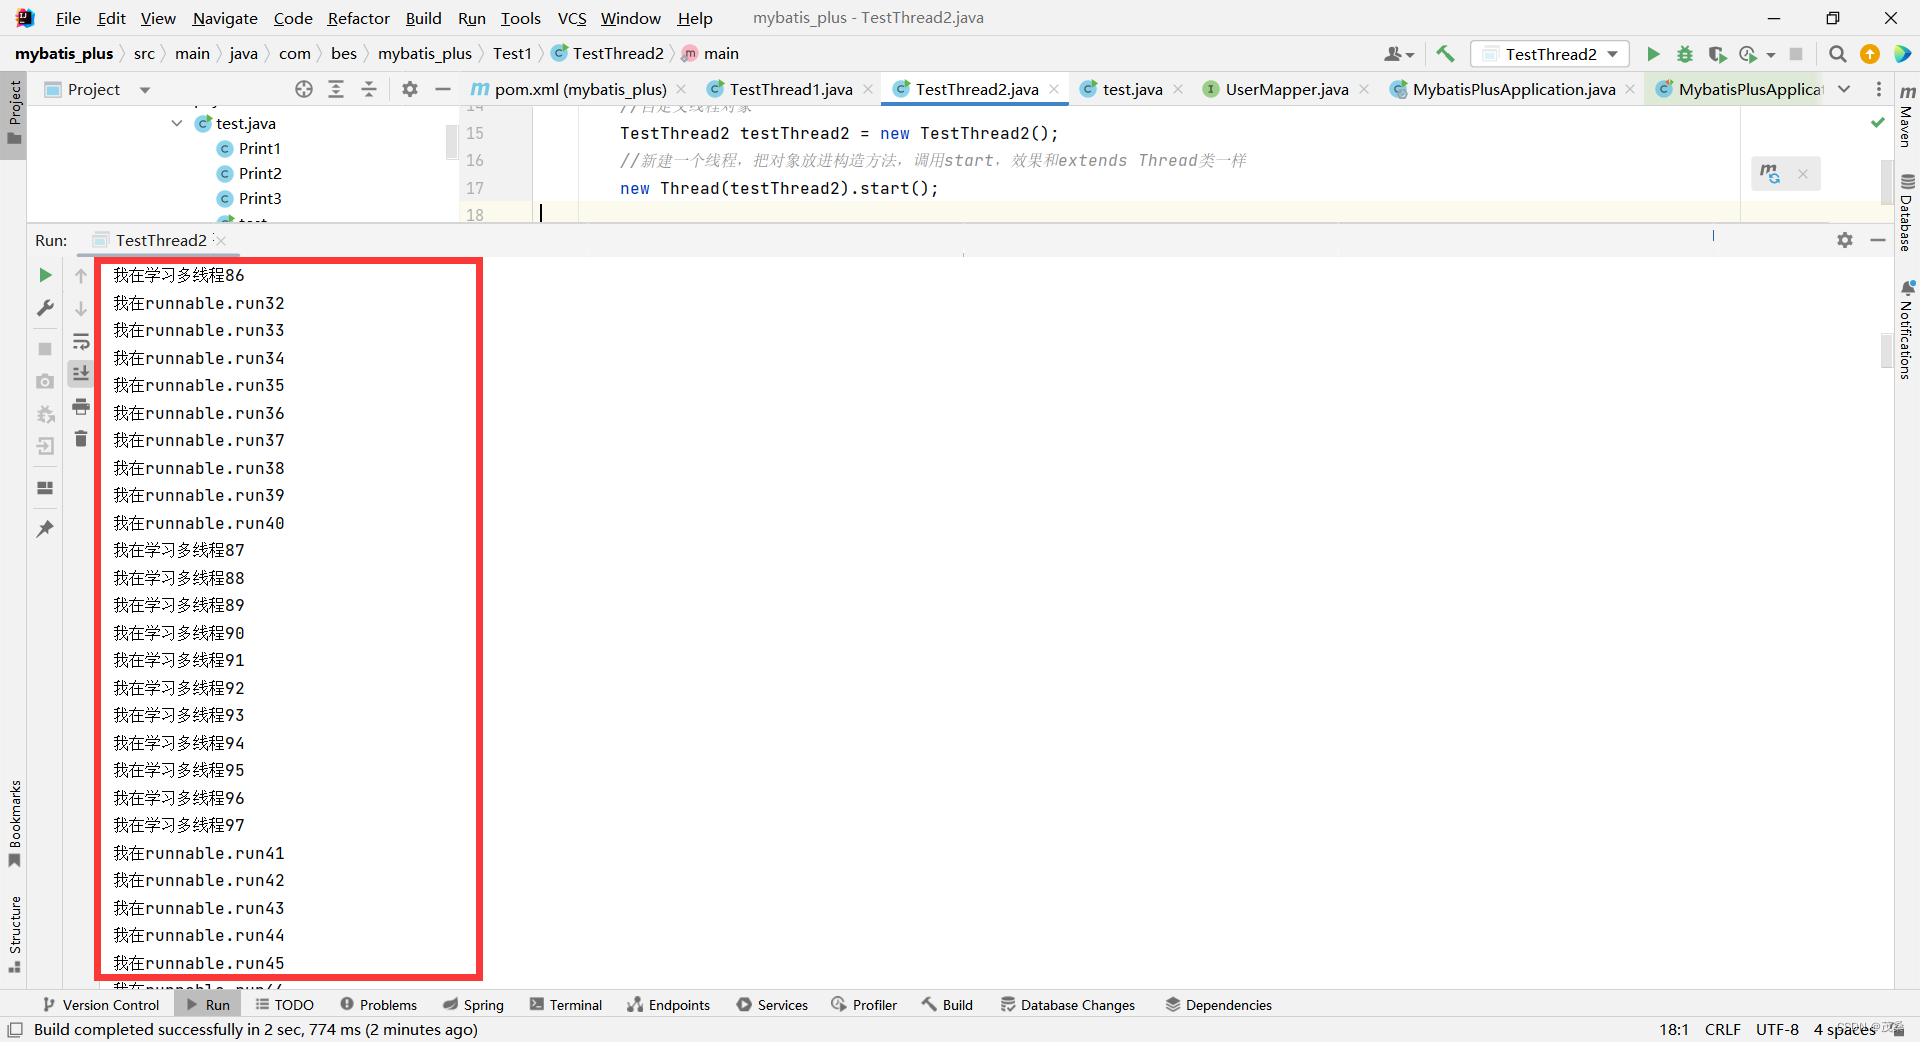Close the TestThread2 run tab
This screenshot has height=1042, width=1920.
click(x=221, y=240)
